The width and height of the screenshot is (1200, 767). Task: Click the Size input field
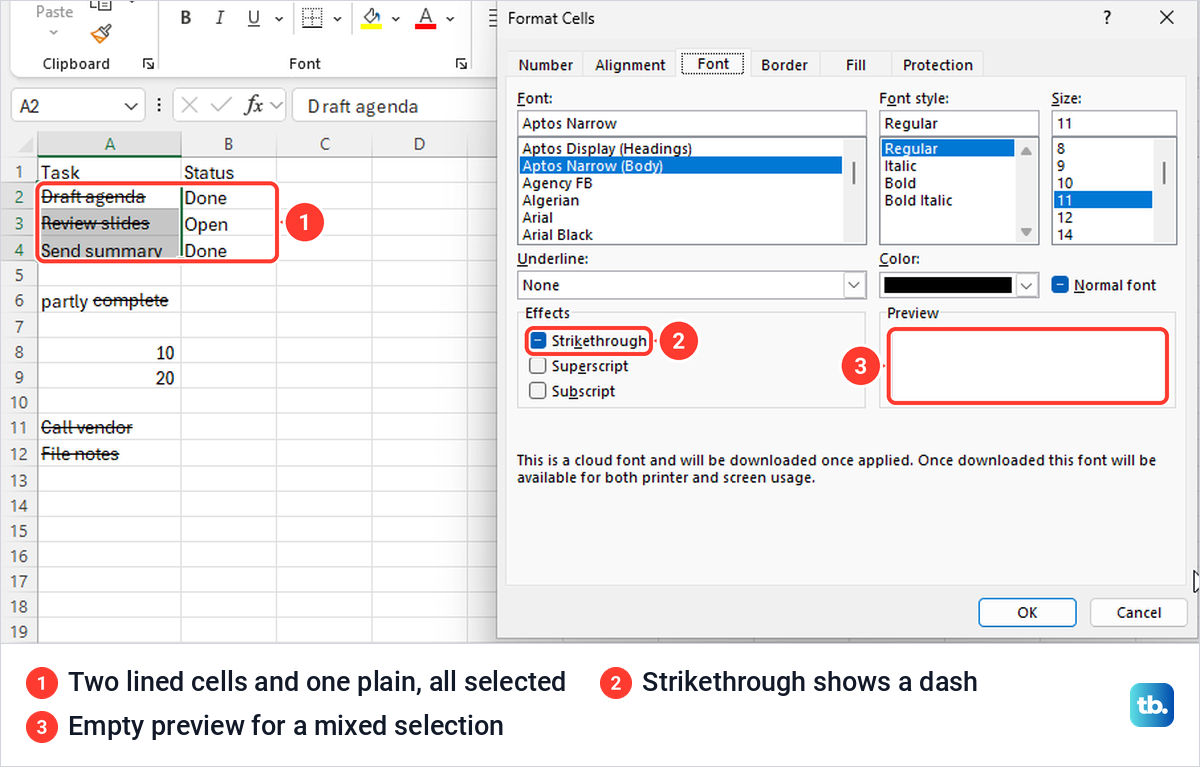click(x=1113, y=123)
